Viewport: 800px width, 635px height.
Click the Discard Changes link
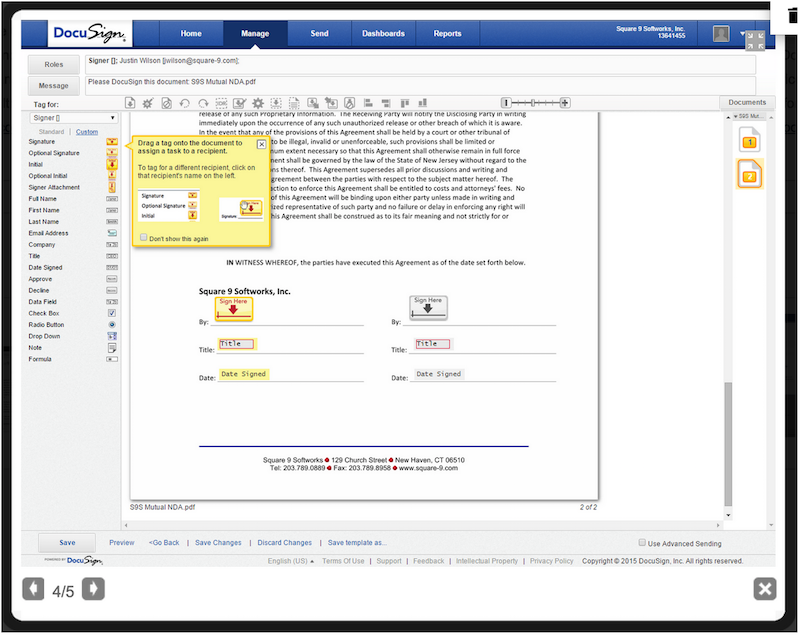284,543
